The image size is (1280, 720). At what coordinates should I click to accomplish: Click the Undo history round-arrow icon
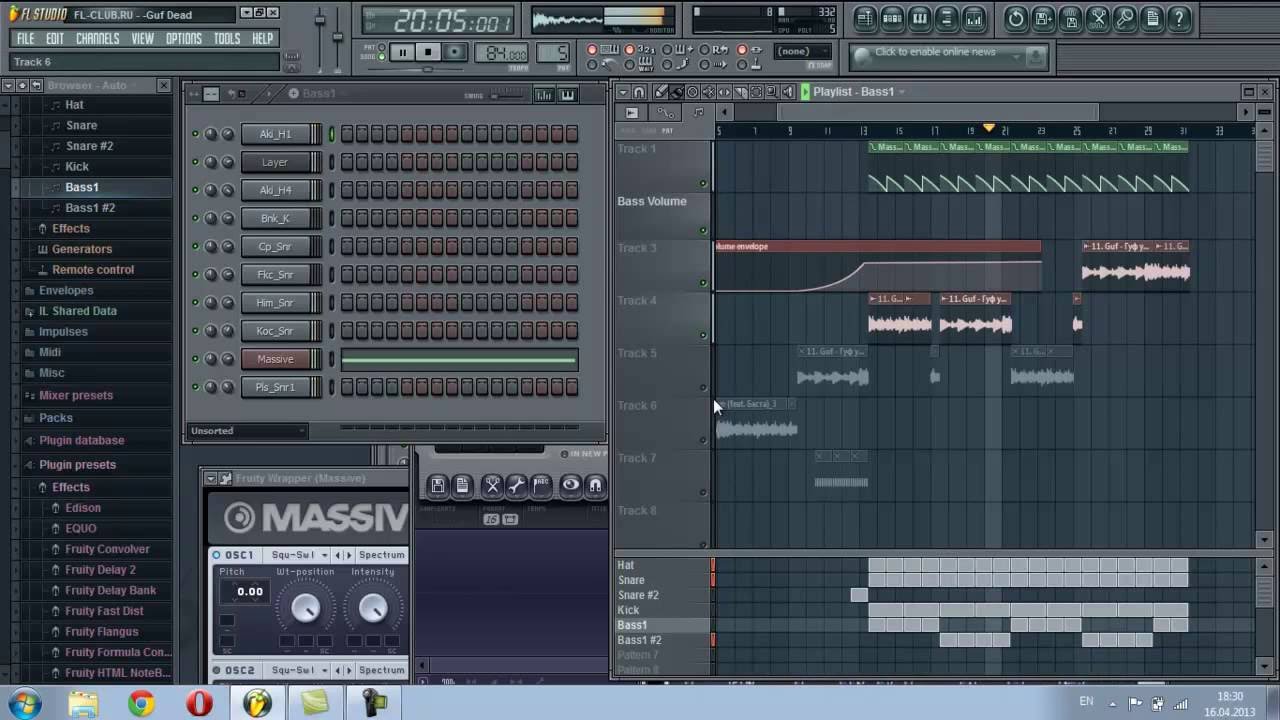point(1016,19)
